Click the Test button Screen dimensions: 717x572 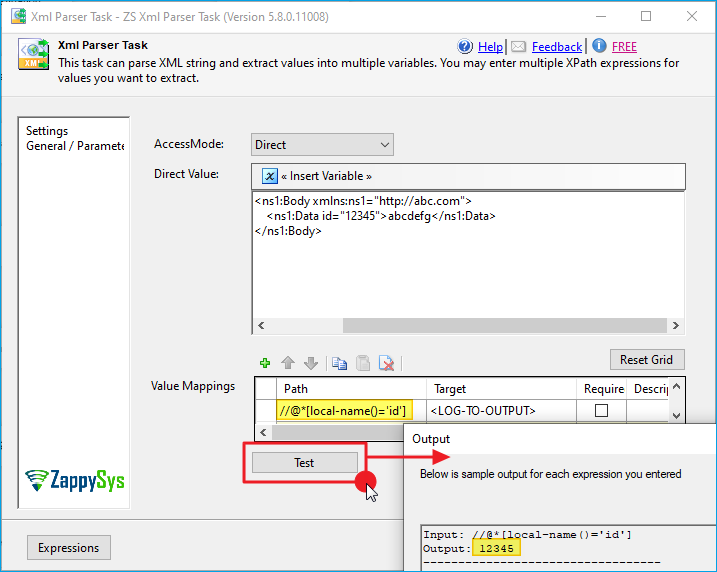304,462
